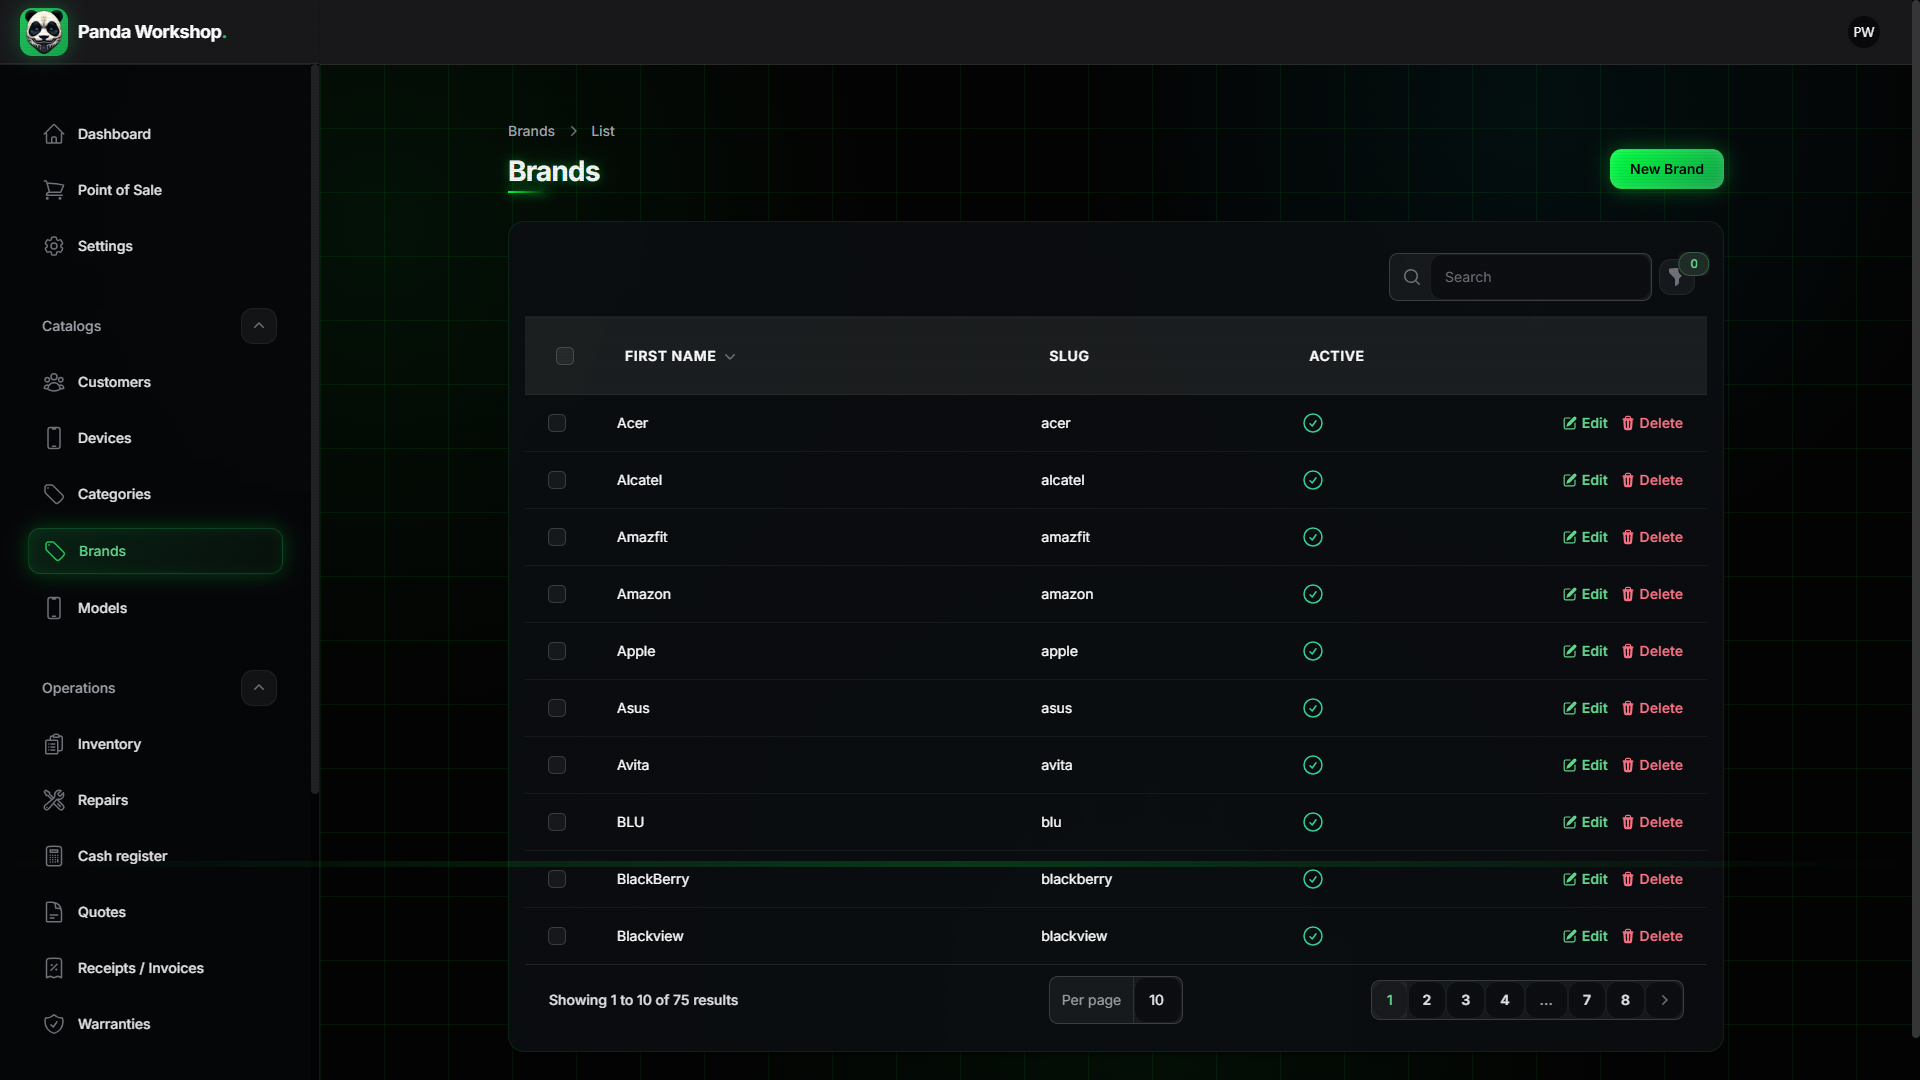Open the Inventory menu item

coord(155,744)
